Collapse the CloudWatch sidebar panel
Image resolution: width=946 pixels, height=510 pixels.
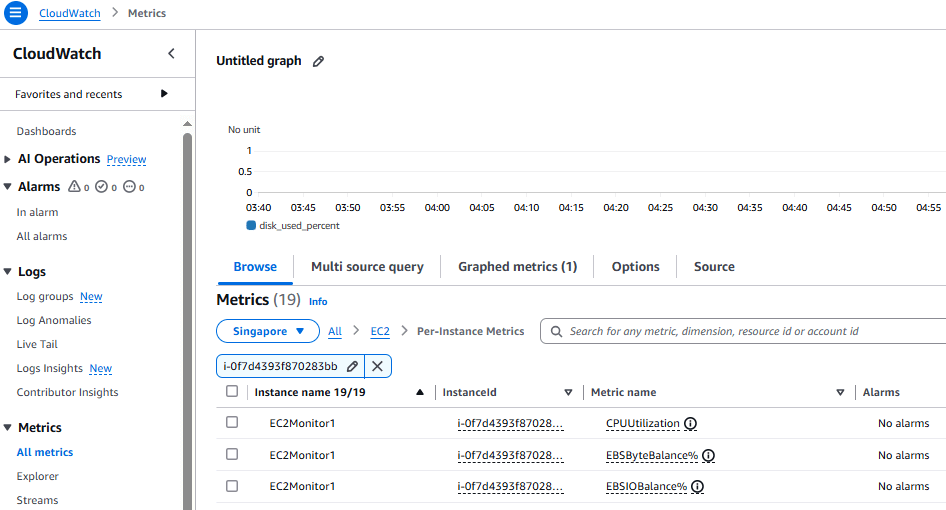171,54
